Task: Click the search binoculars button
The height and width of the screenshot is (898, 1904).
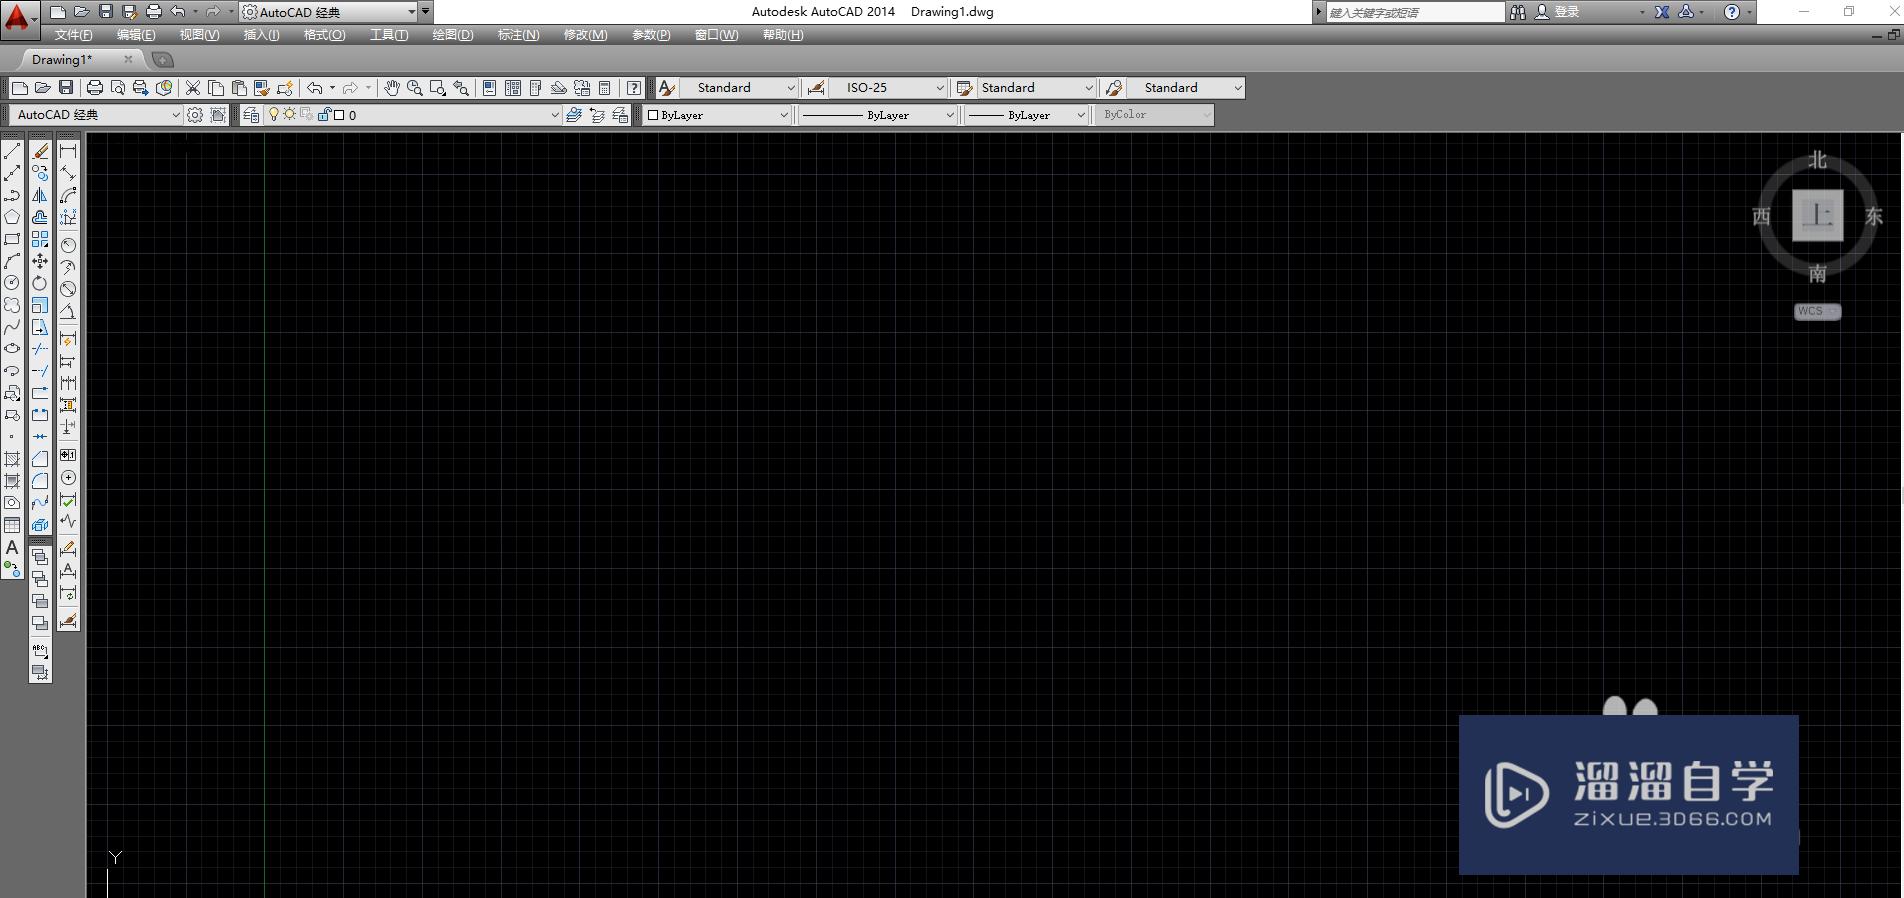Action: (1518, 12)
